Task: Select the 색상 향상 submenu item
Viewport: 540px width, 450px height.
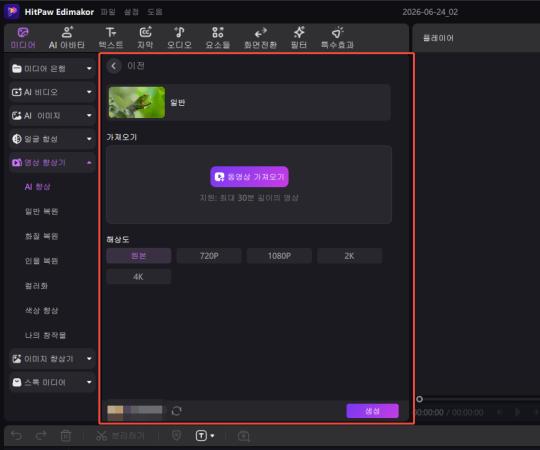Action: (41, 311)
